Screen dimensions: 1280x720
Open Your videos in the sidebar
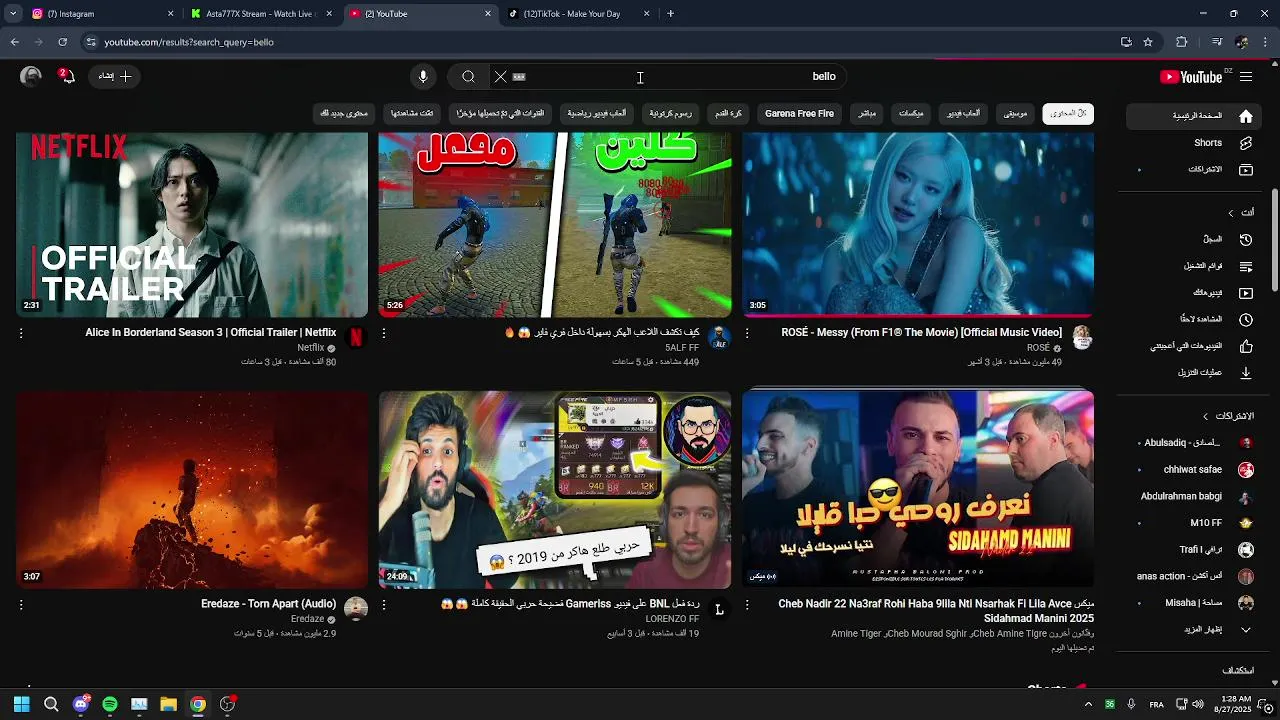[1195, 293]
